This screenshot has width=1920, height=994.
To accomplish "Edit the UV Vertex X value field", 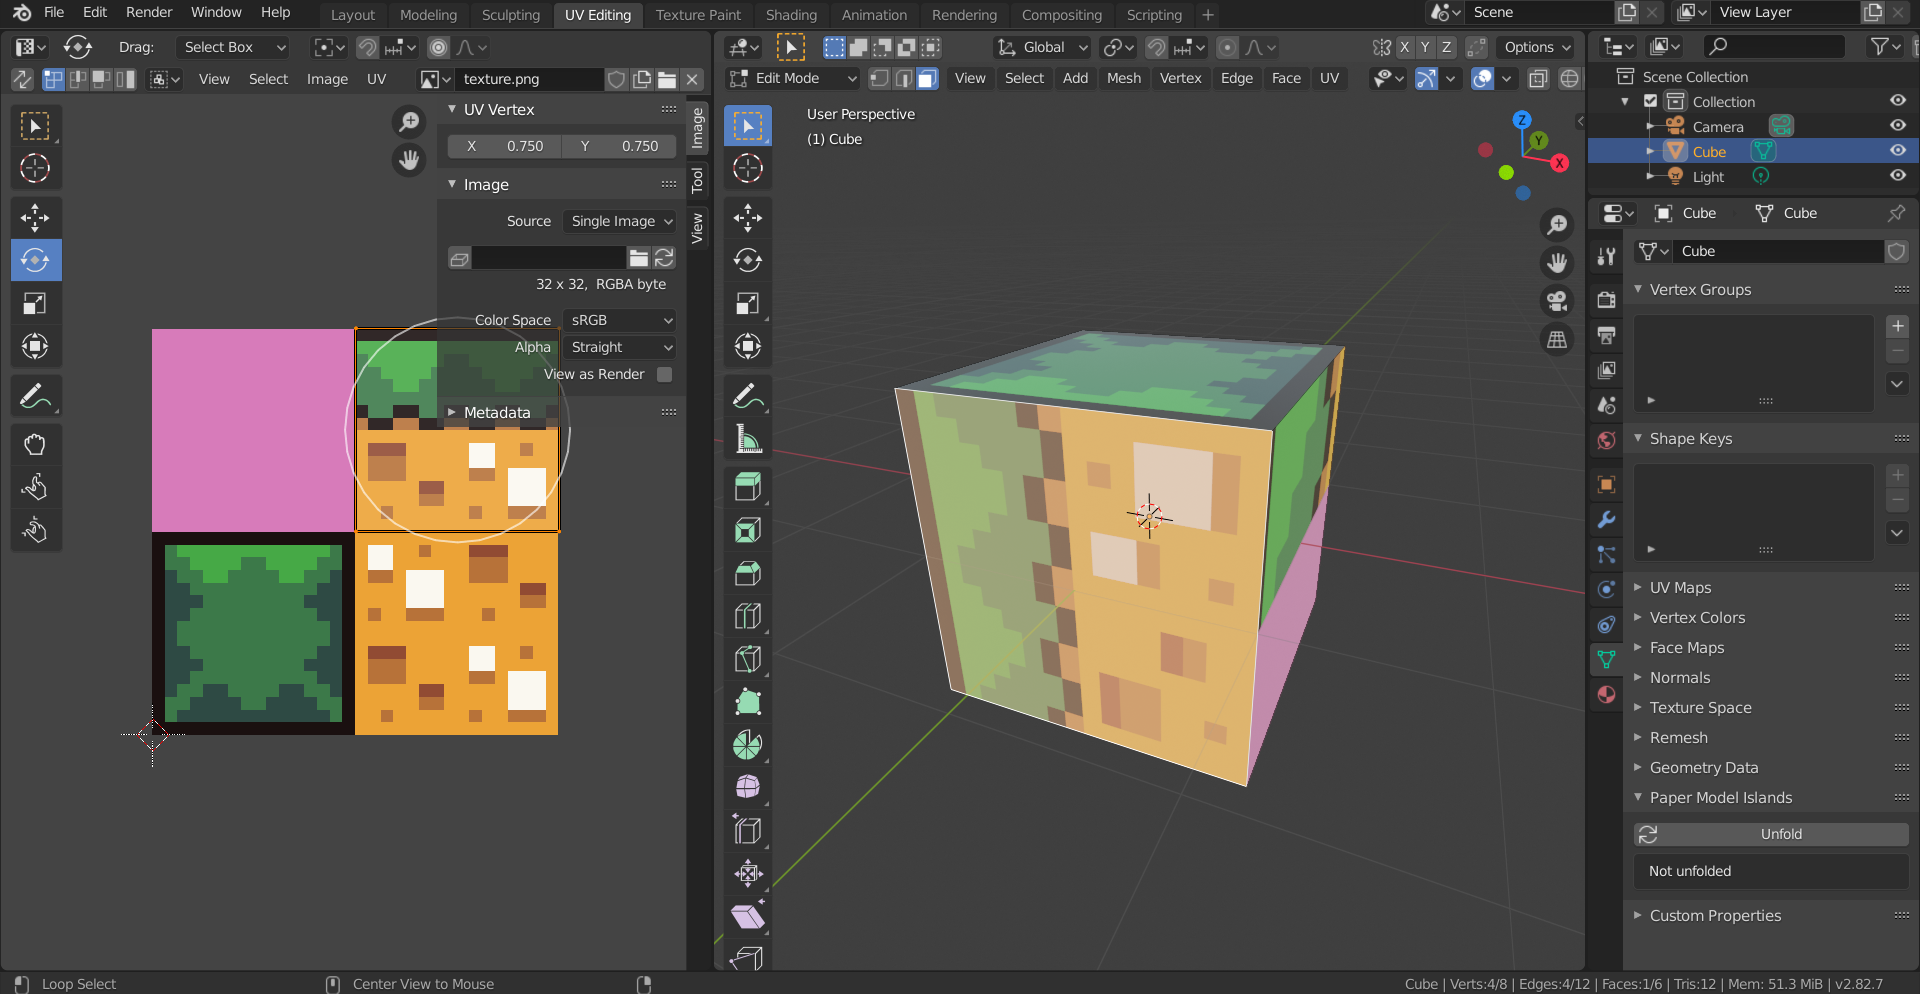I will [x=505, y=146].
